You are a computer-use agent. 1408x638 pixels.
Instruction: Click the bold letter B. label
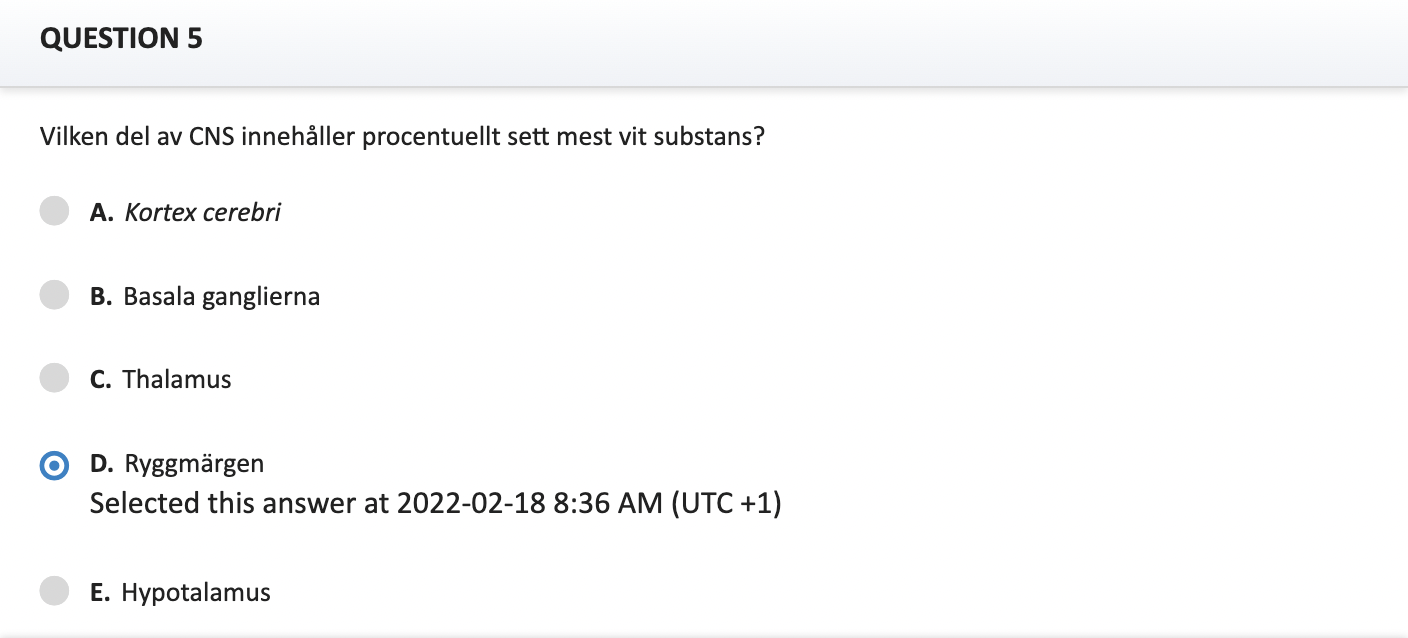point(101,296)
